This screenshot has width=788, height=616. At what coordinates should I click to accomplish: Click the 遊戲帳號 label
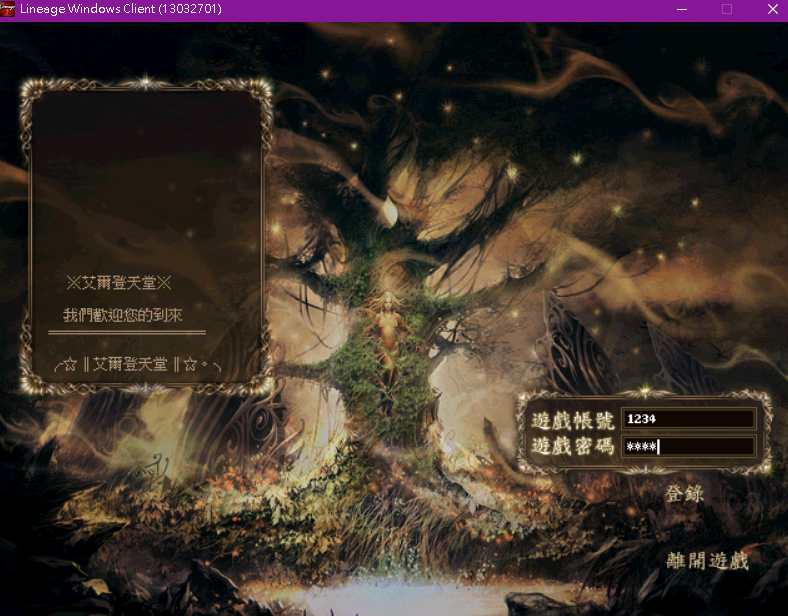(572, 421)
